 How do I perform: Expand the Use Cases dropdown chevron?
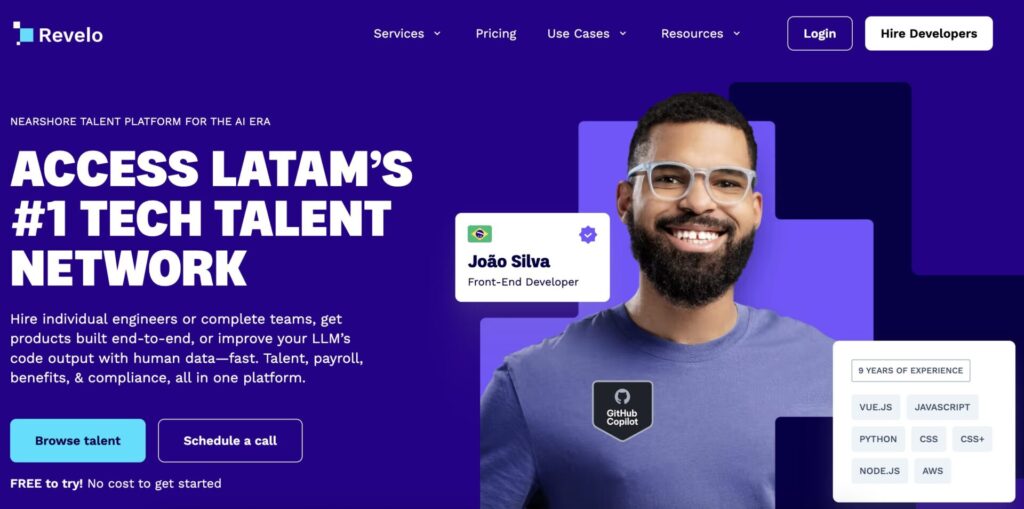622,33
